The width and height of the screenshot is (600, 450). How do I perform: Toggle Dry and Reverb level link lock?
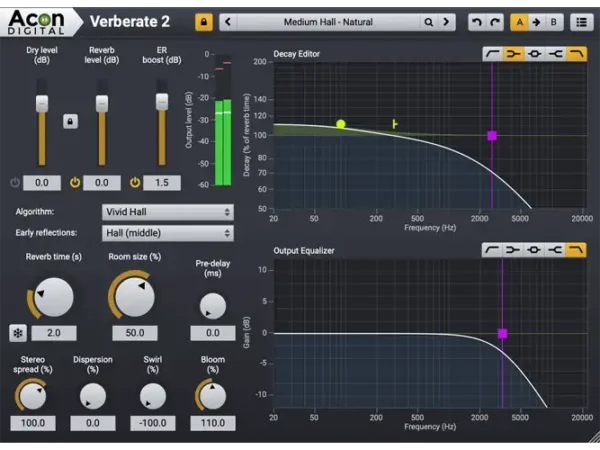click(x=70, y=121)
